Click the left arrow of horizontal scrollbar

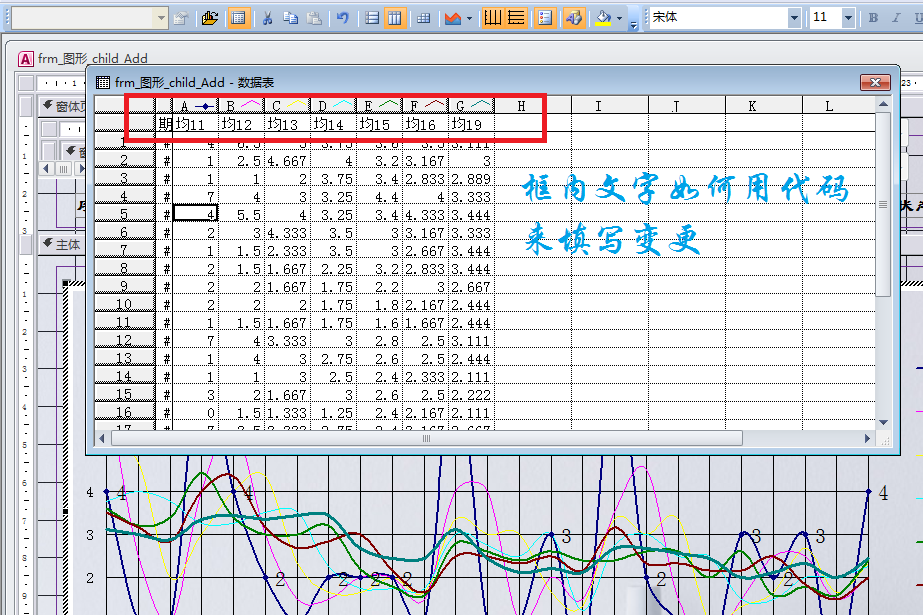point(102,438)
